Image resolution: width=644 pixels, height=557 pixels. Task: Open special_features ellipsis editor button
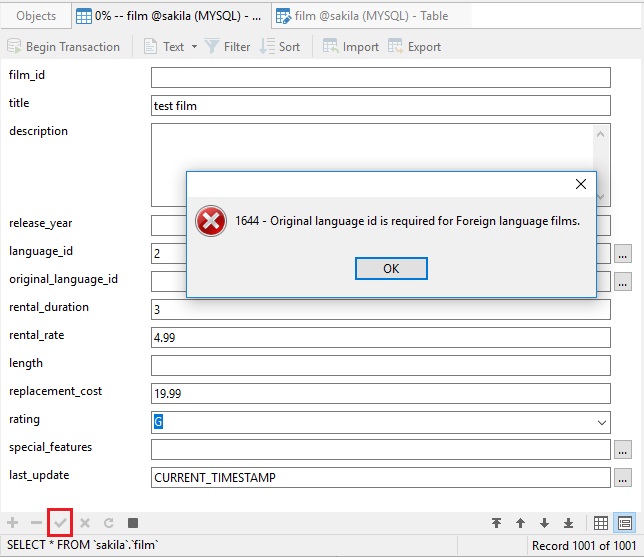[x=623, y=449]
